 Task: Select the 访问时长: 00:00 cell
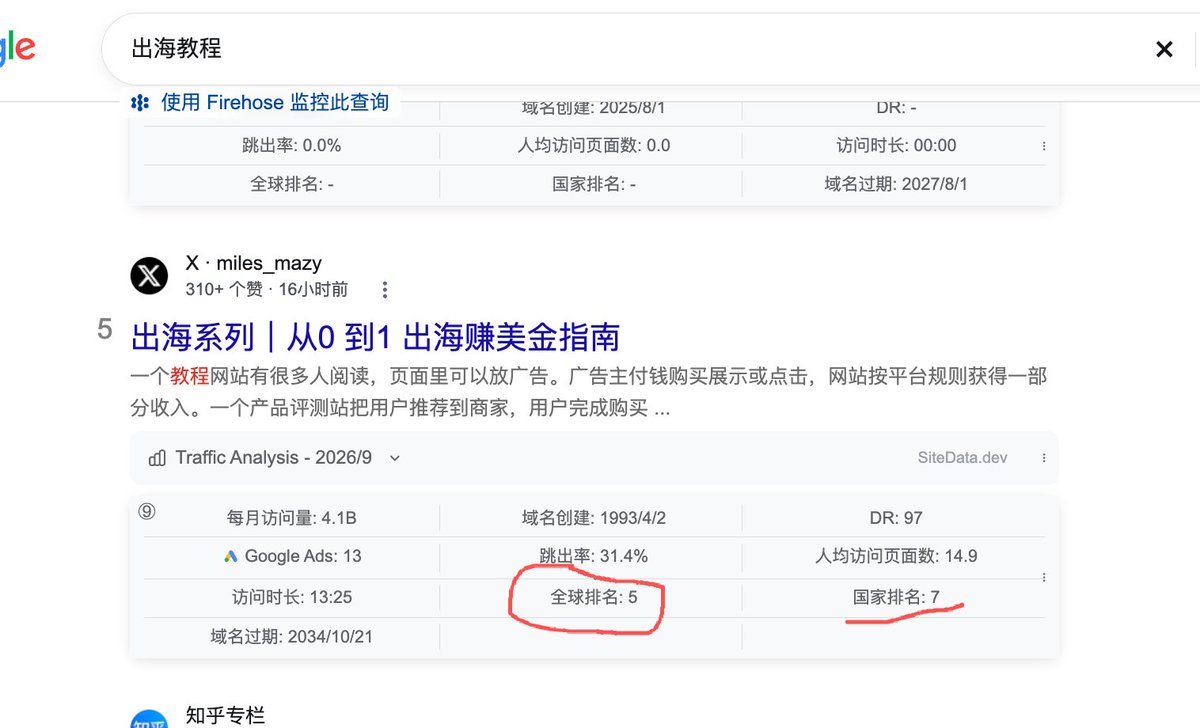point(896,145)
